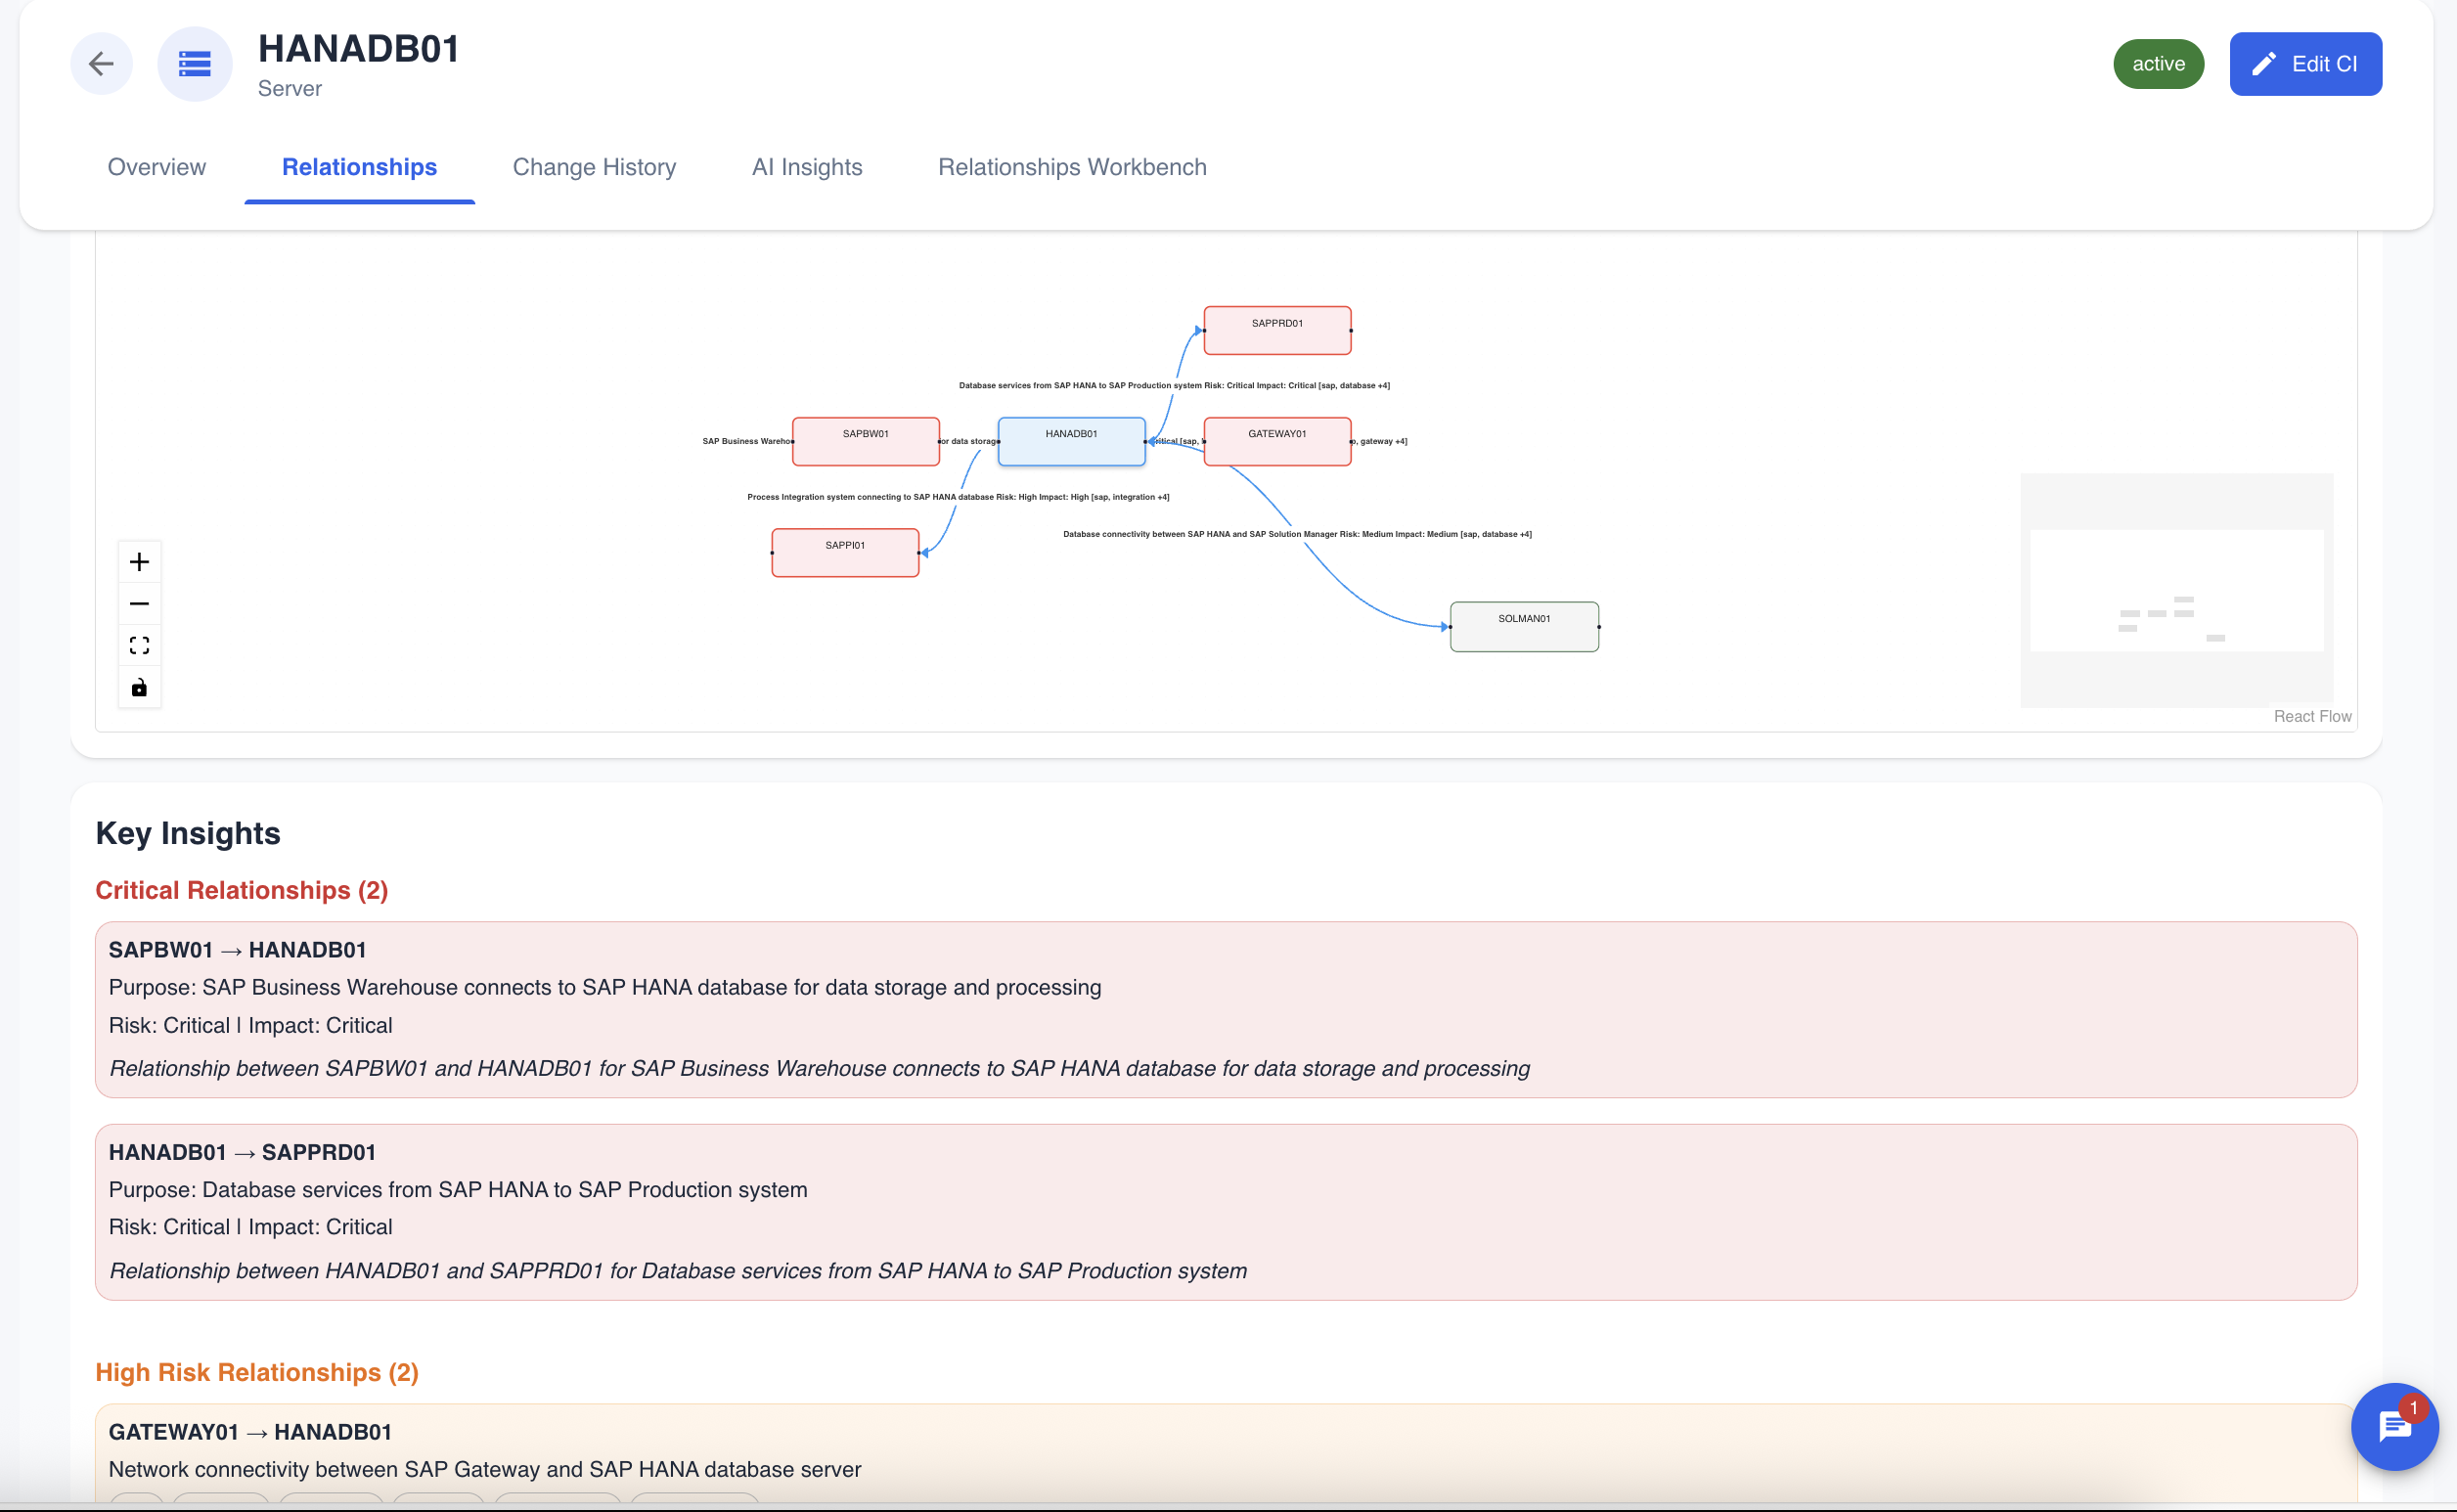Open the AI Insights tab
The height and width of the screenshot is (1512, 2457).
807,167
